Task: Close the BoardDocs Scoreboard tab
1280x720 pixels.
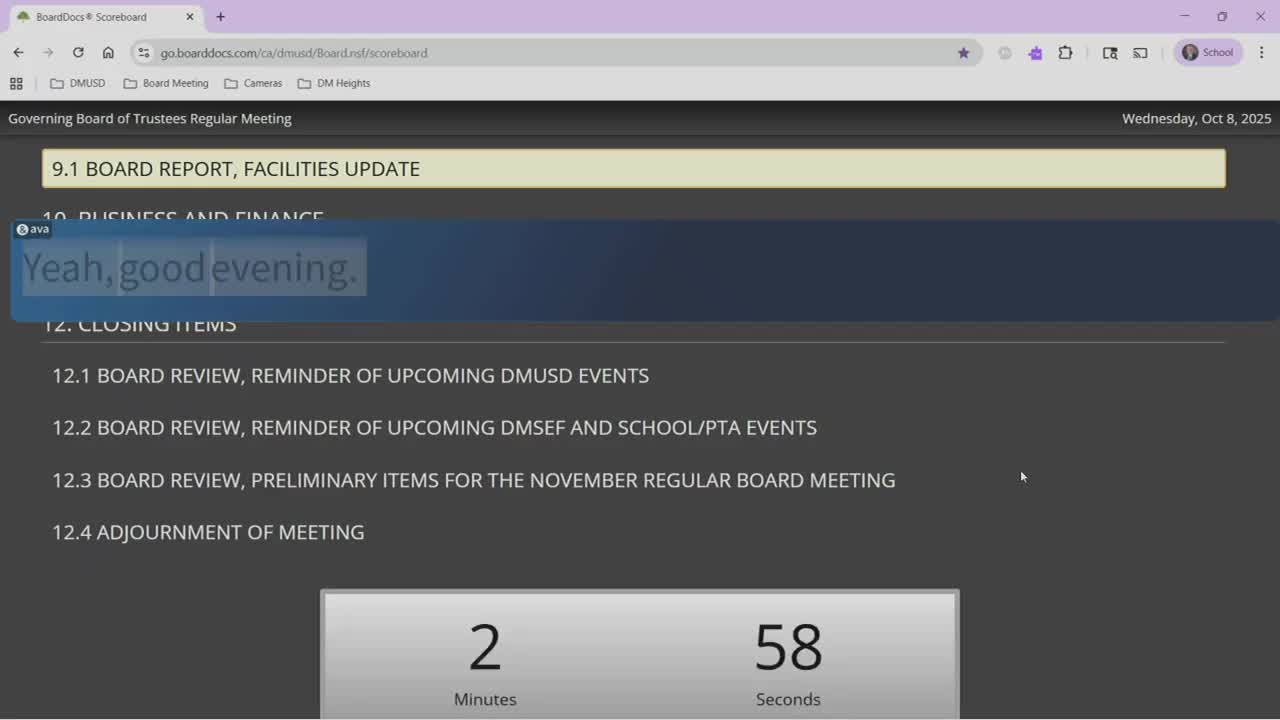Action: click(x=190, y=17)
